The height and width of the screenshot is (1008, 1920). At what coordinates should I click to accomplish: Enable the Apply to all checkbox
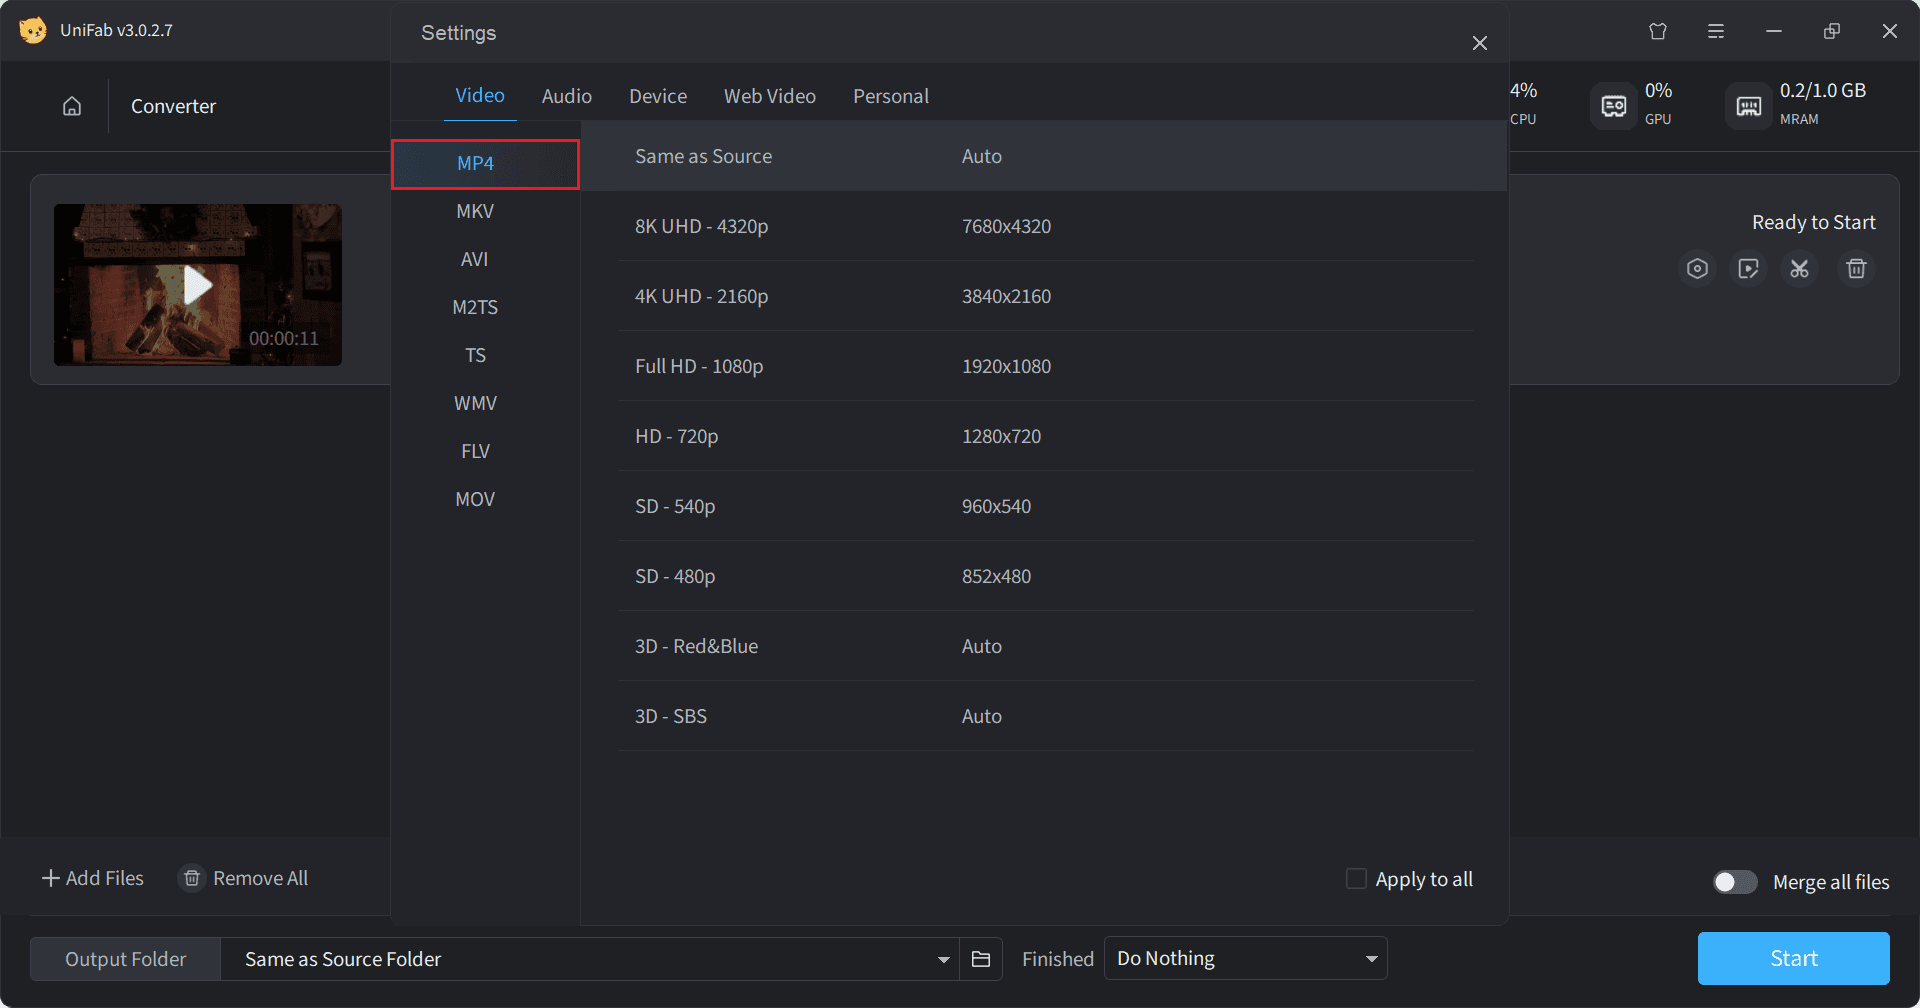[1356, 879]
